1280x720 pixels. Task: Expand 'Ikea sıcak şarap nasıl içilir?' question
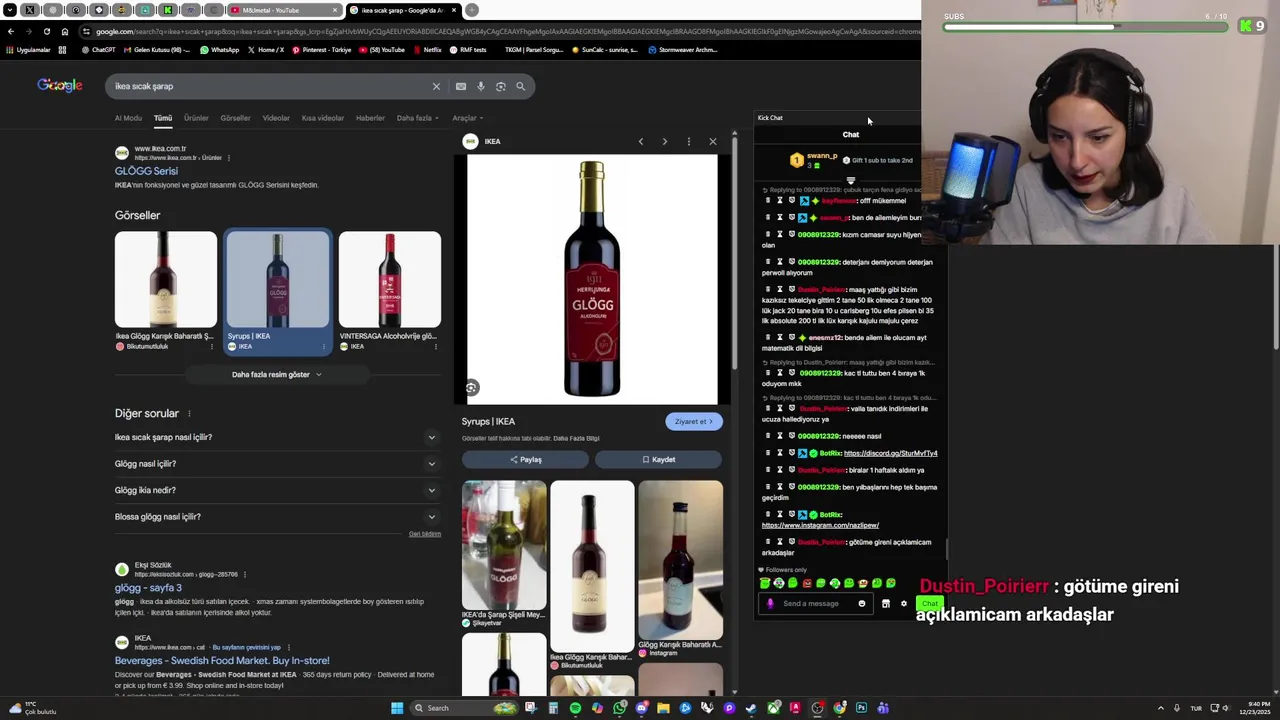tap(275, 437)
